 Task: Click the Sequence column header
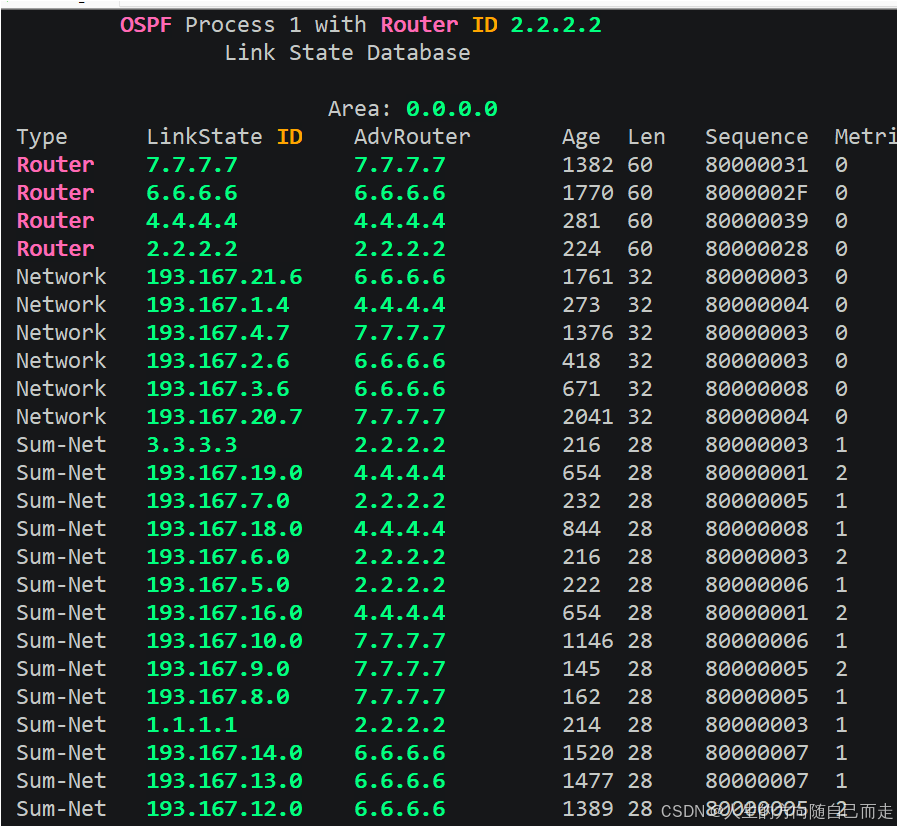click(x=757, y=136)
